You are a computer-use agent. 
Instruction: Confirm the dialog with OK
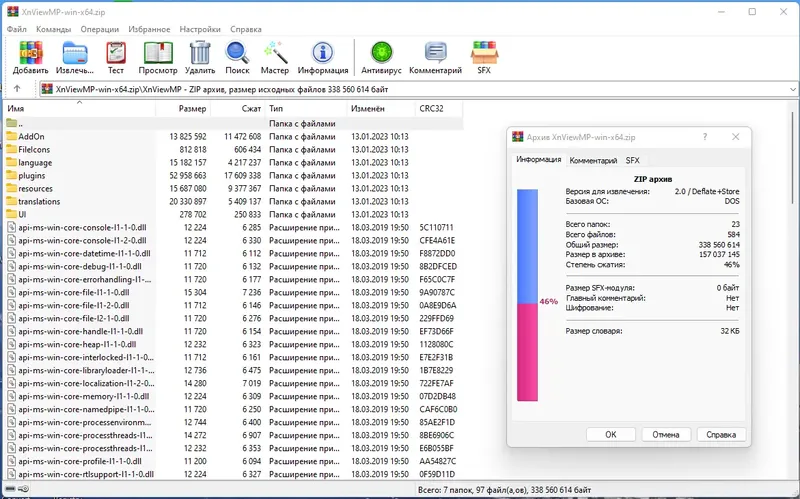tap(611, 435)
